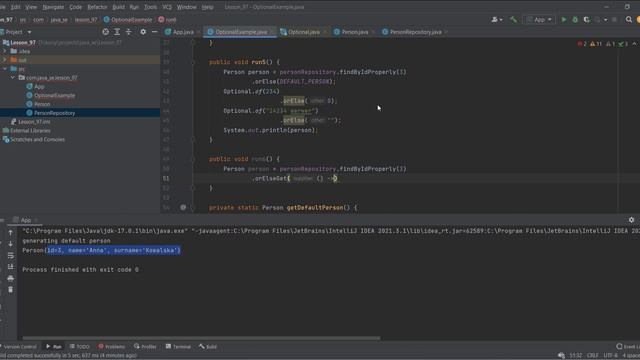This screenshot has width=640, height=360.
Task: Click the Build Project hammer icon
Action: click(x=513, y=20)
